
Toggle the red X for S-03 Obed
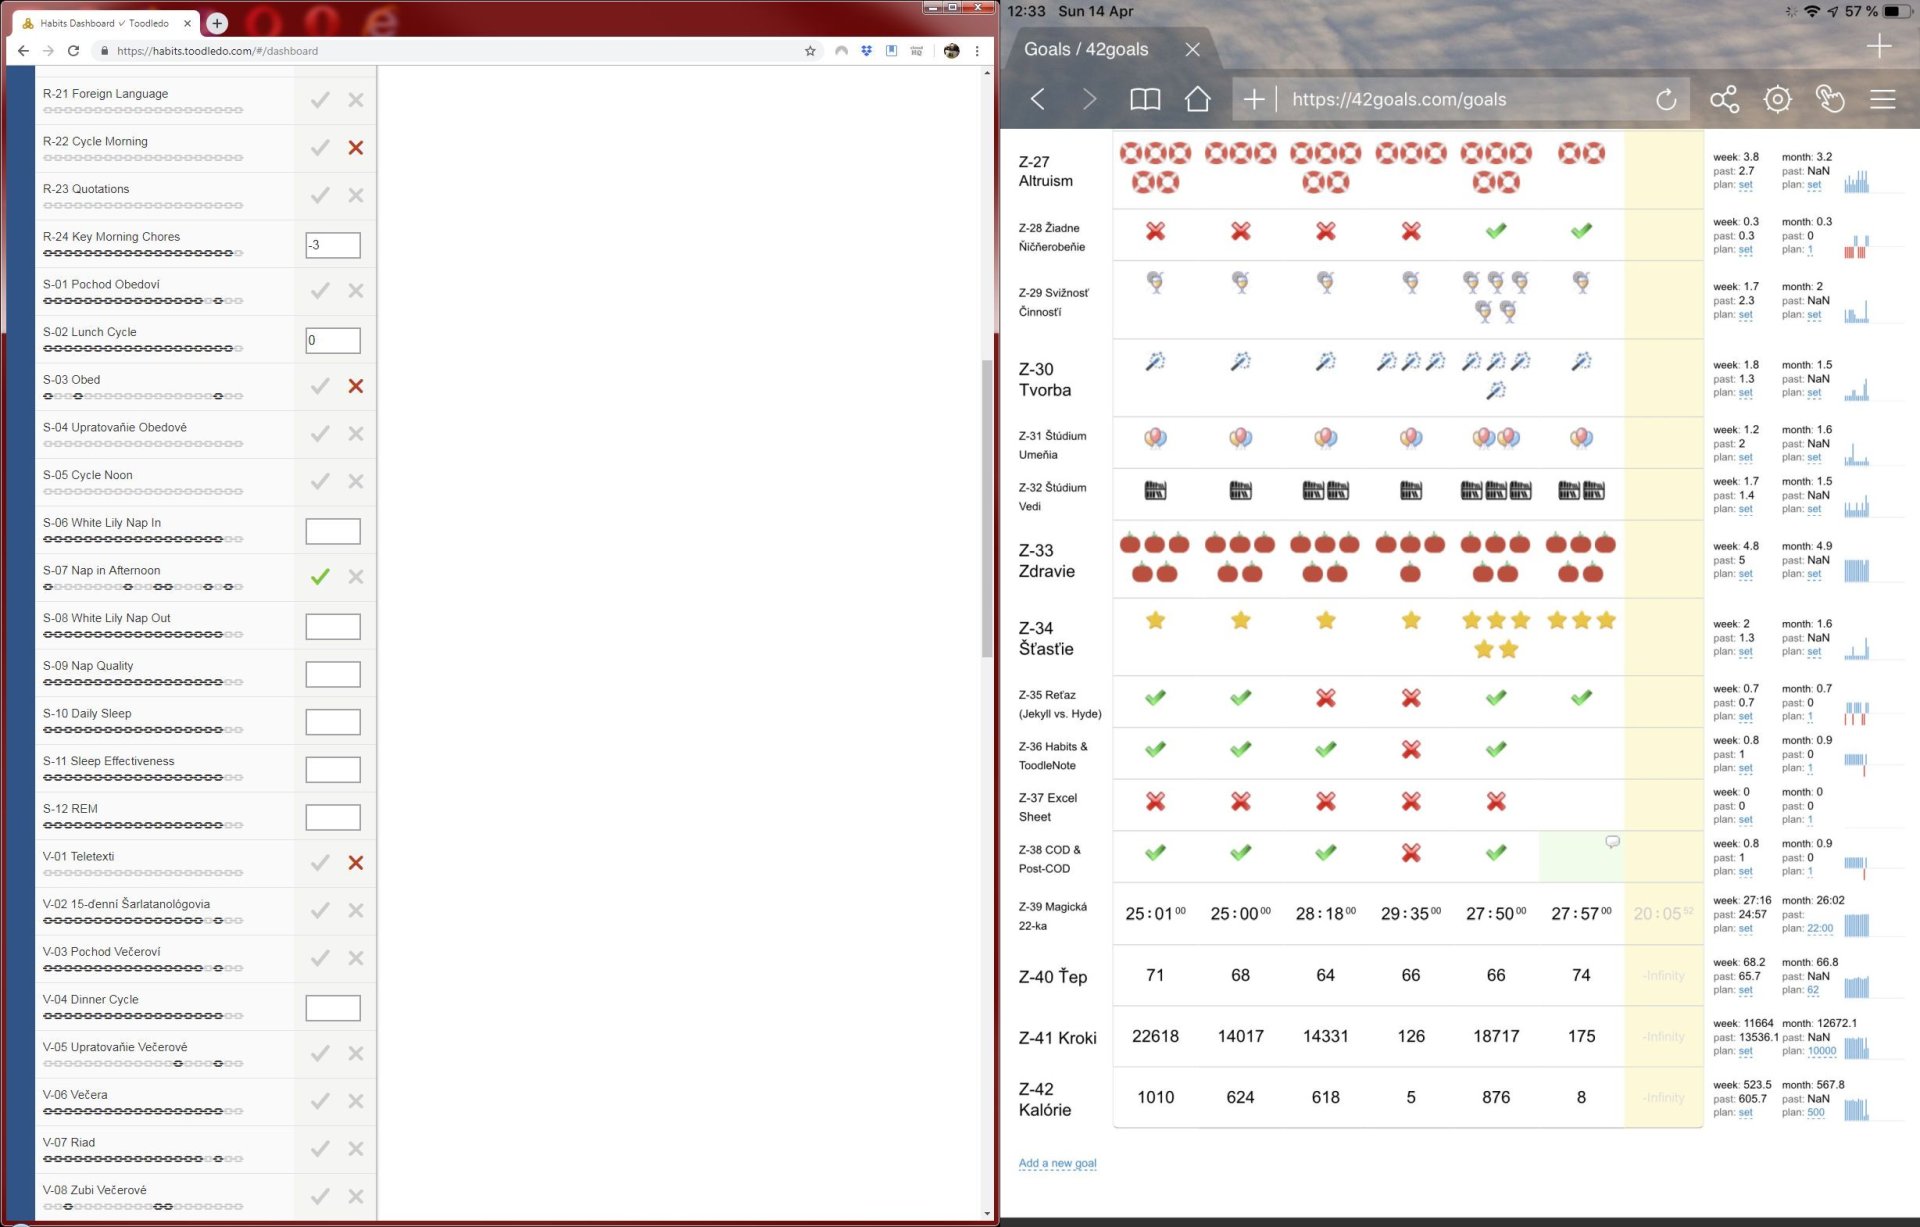tap(355, 386)
